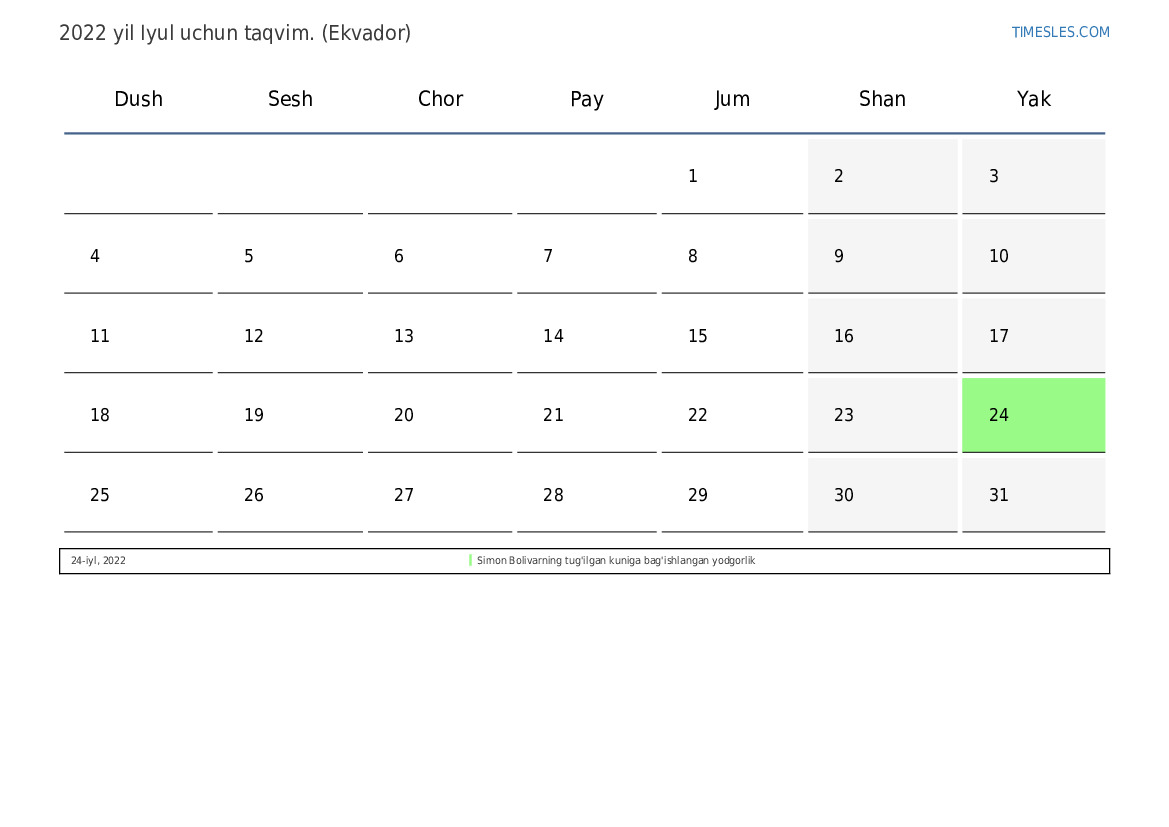Image resolution: width=1169 pixels, height=827 pixels.
Task: Open the TIMESLES.COM link
Action: coord(1060,32)
